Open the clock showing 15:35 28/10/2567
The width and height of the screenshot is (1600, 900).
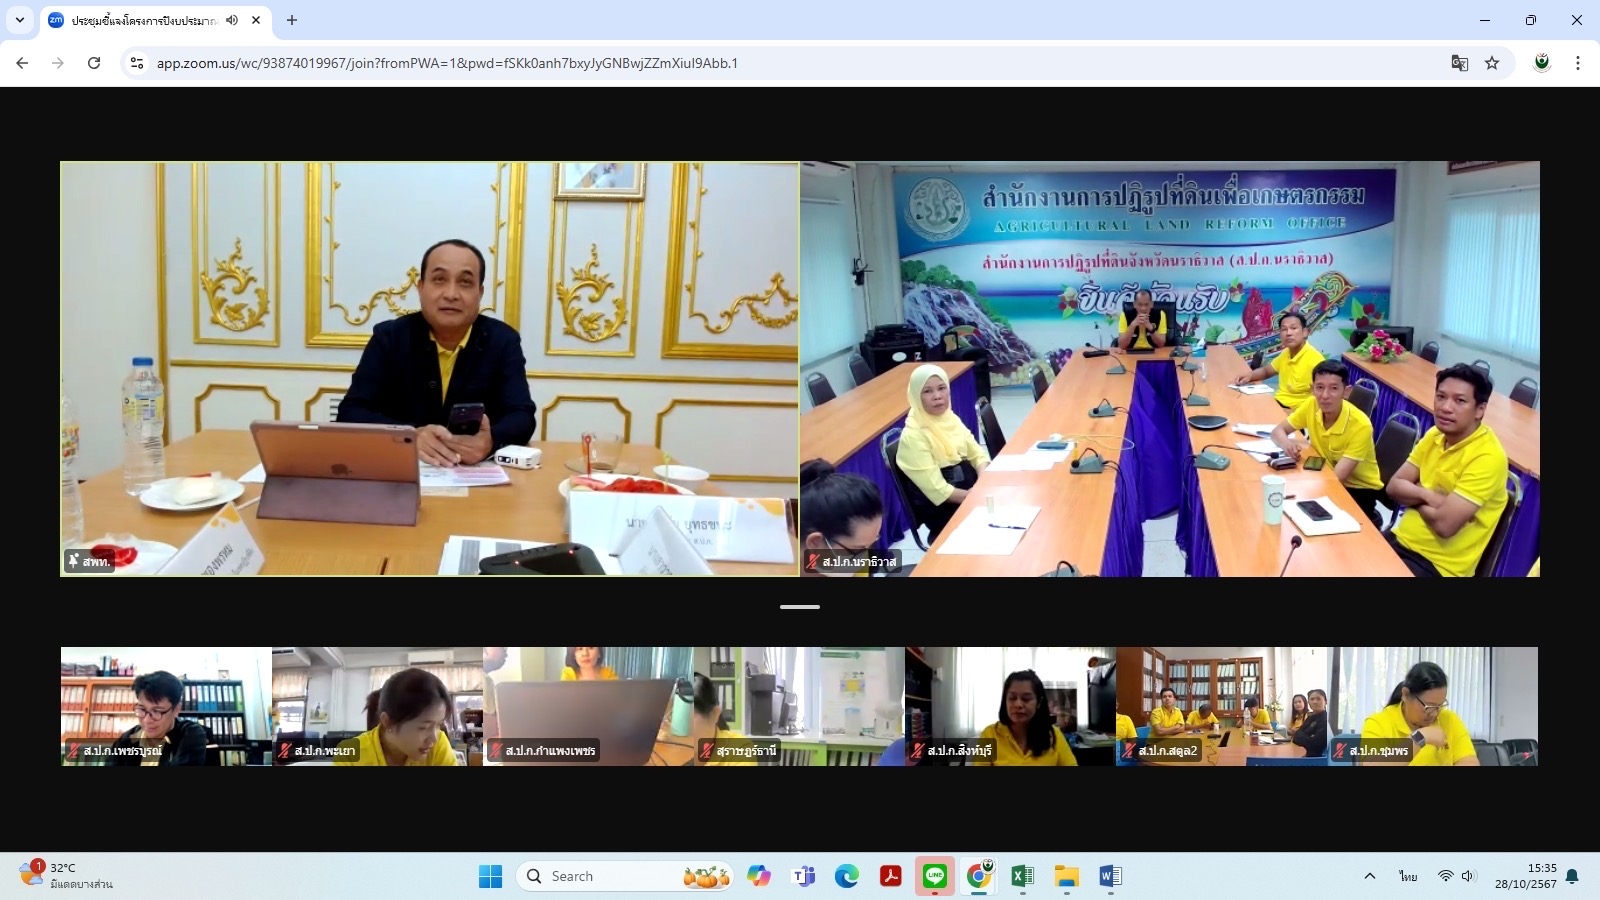(x=1526, y=876)
